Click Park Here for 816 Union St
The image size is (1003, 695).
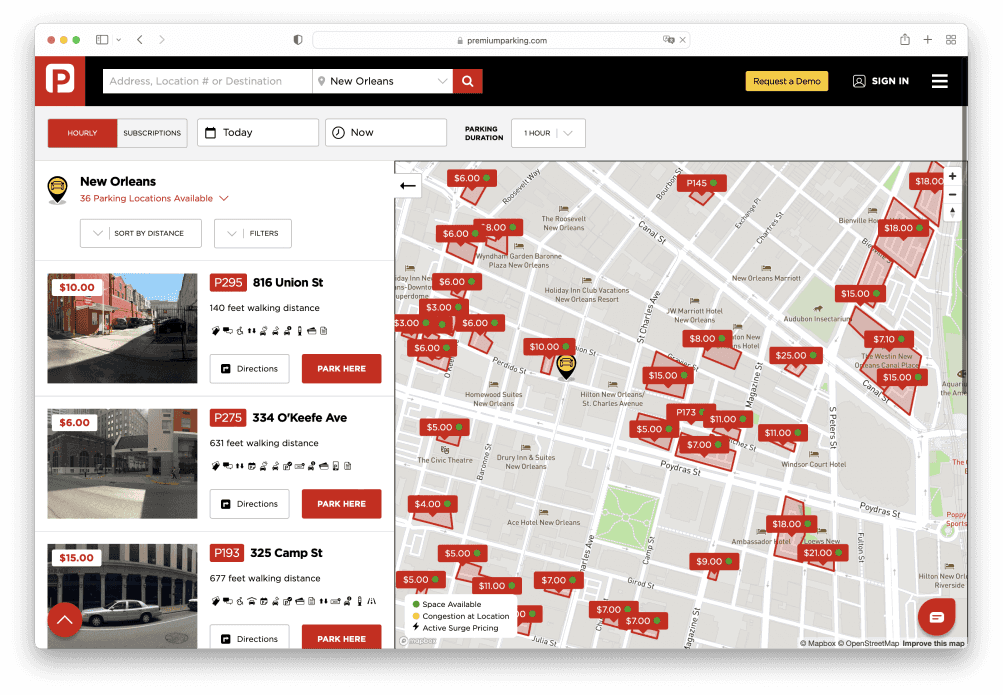point(341,369)
